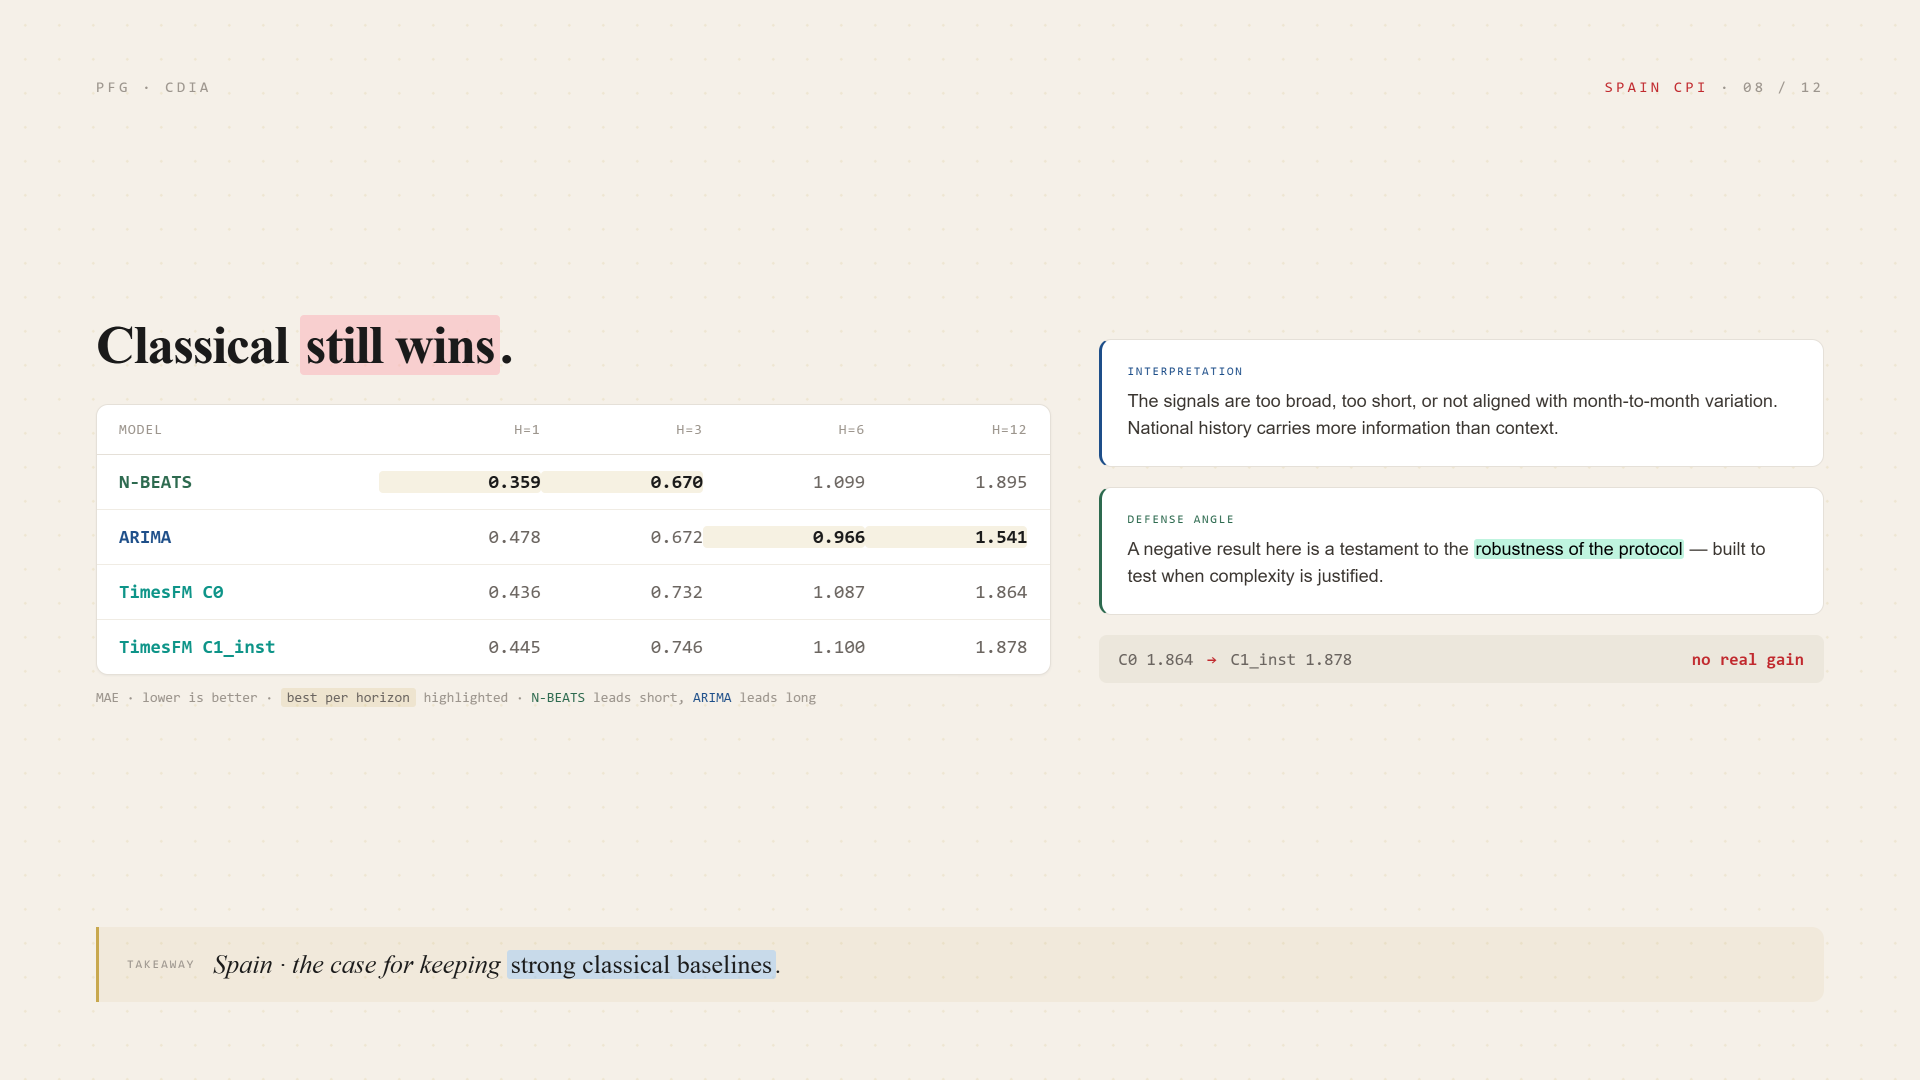Click the H=1 column header
This screenshot has height=1080, width=1920.
point(527,430)
